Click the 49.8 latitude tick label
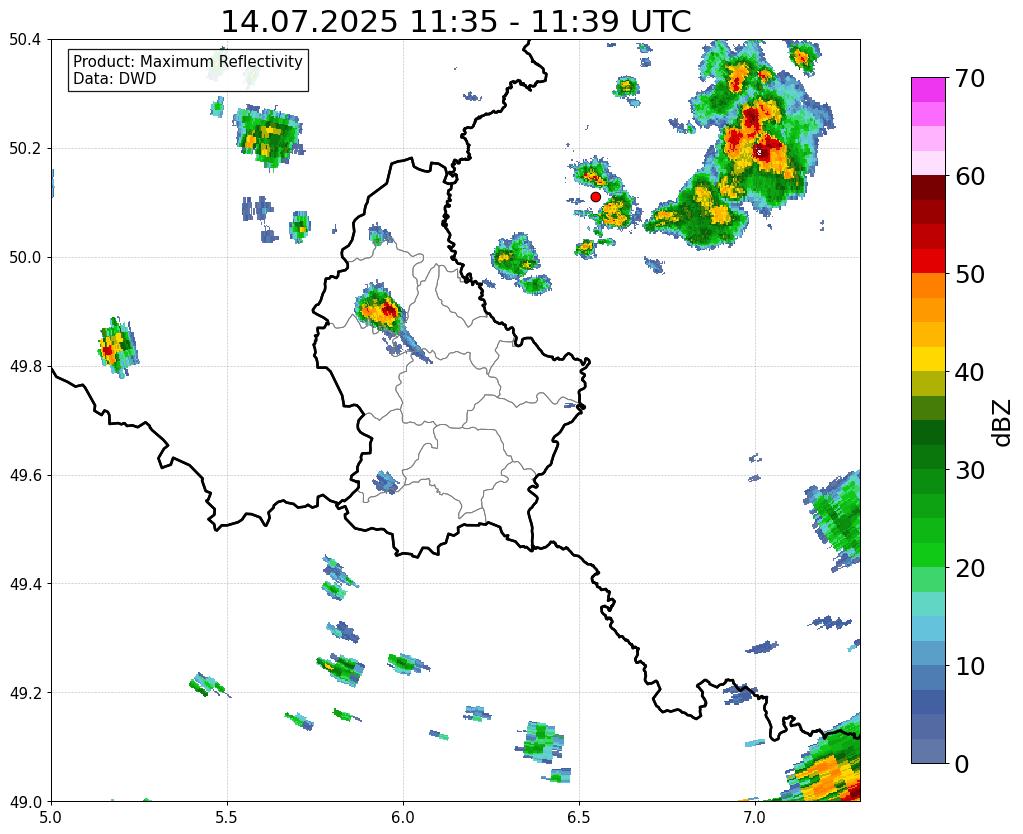 point(25,367)
